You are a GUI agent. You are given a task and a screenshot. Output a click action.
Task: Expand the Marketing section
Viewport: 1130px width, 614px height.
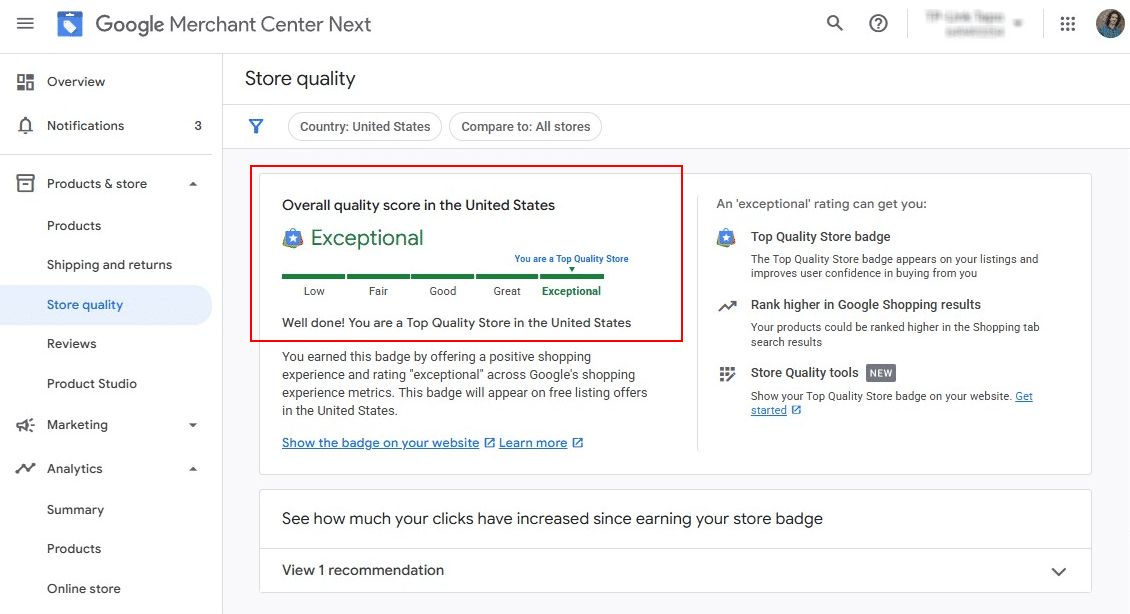point(193,425)
